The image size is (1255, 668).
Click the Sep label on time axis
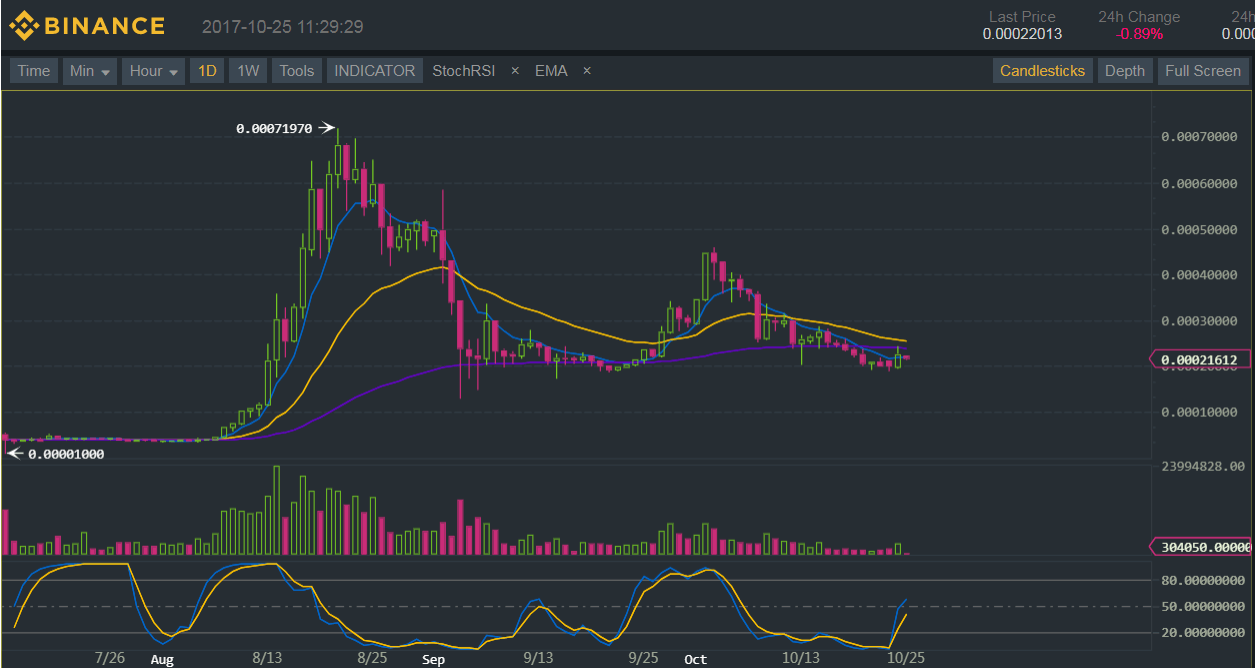pyautogui.click(x=433, y=659)
